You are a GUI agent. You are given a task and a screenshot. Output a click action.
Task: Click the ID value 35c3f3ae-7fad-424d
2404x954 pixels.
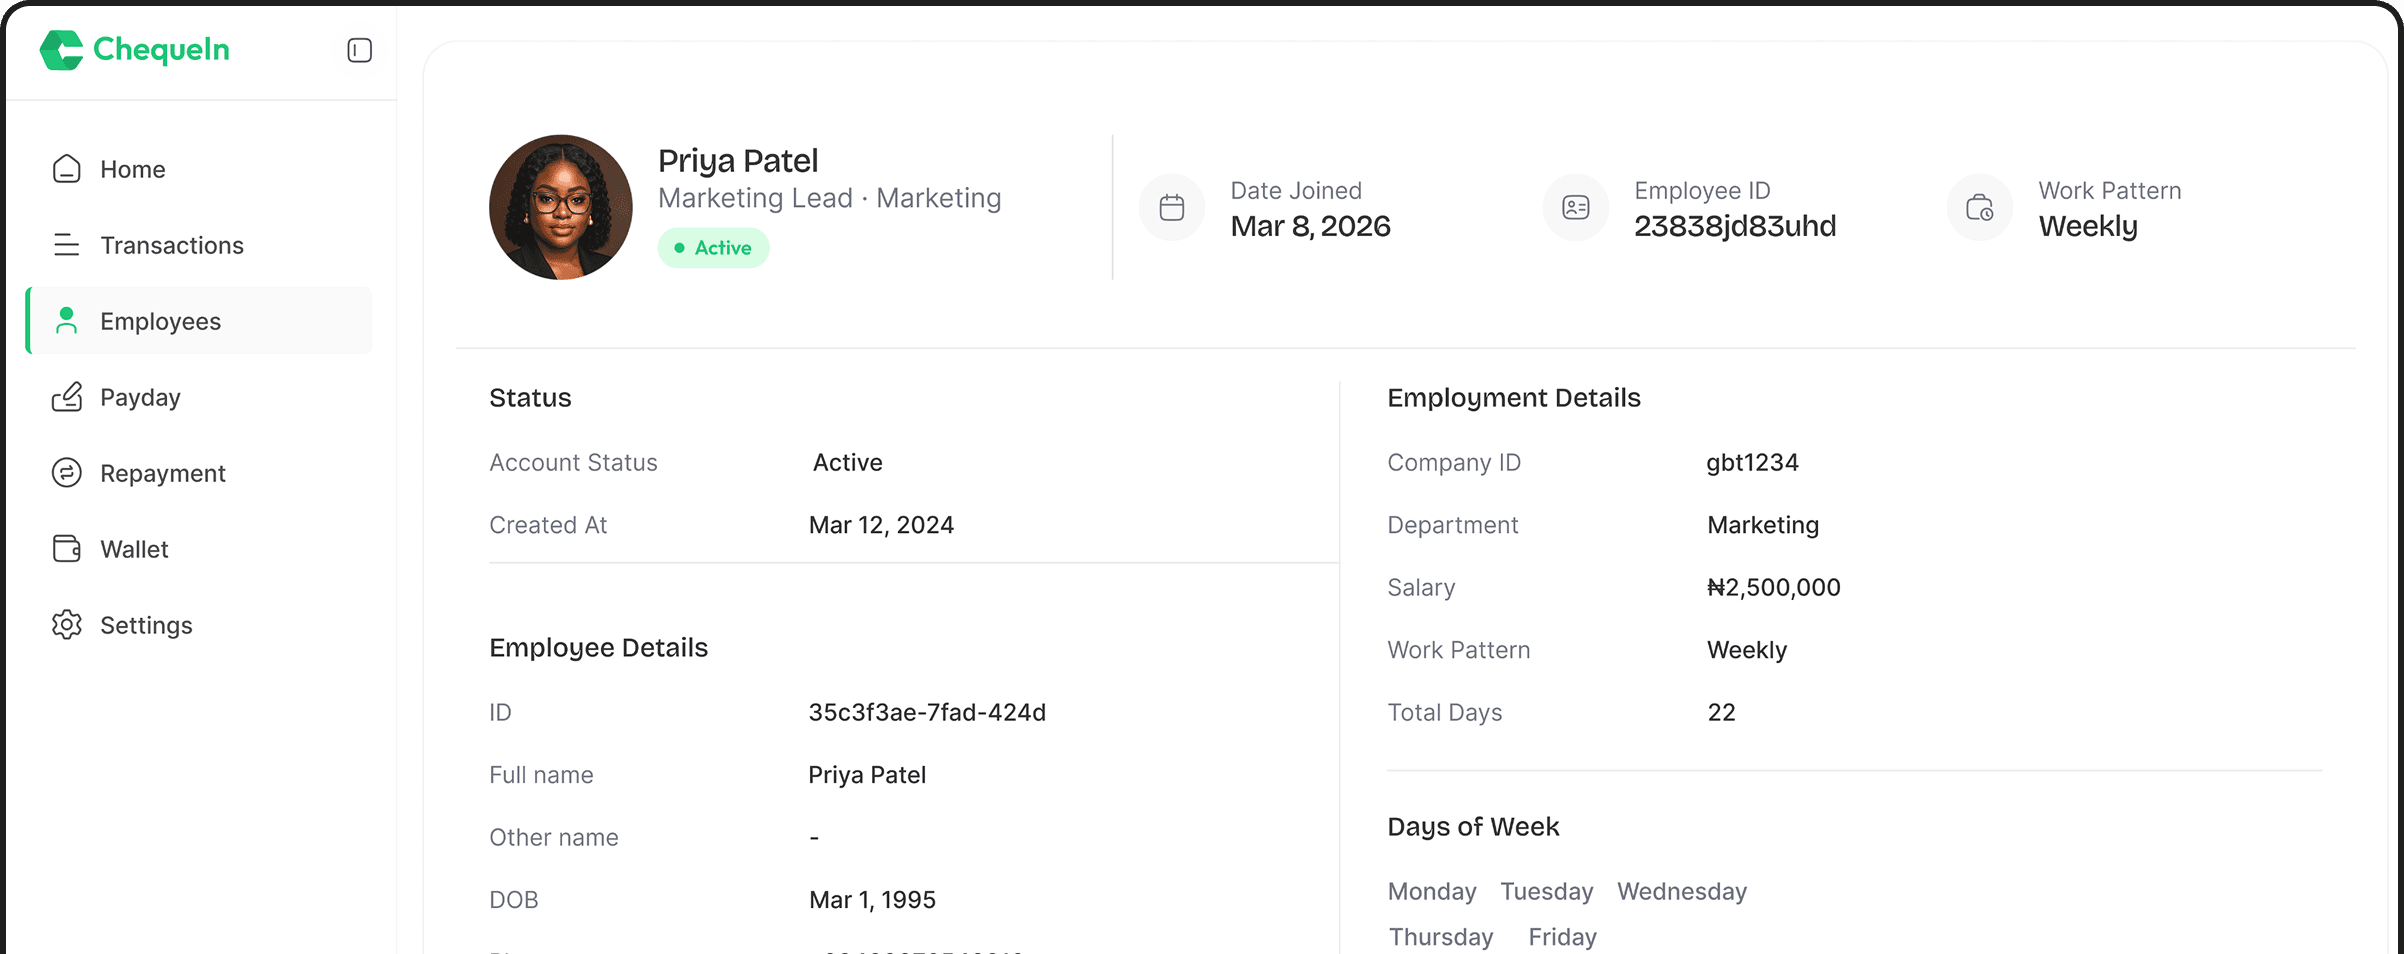(927, 712)
